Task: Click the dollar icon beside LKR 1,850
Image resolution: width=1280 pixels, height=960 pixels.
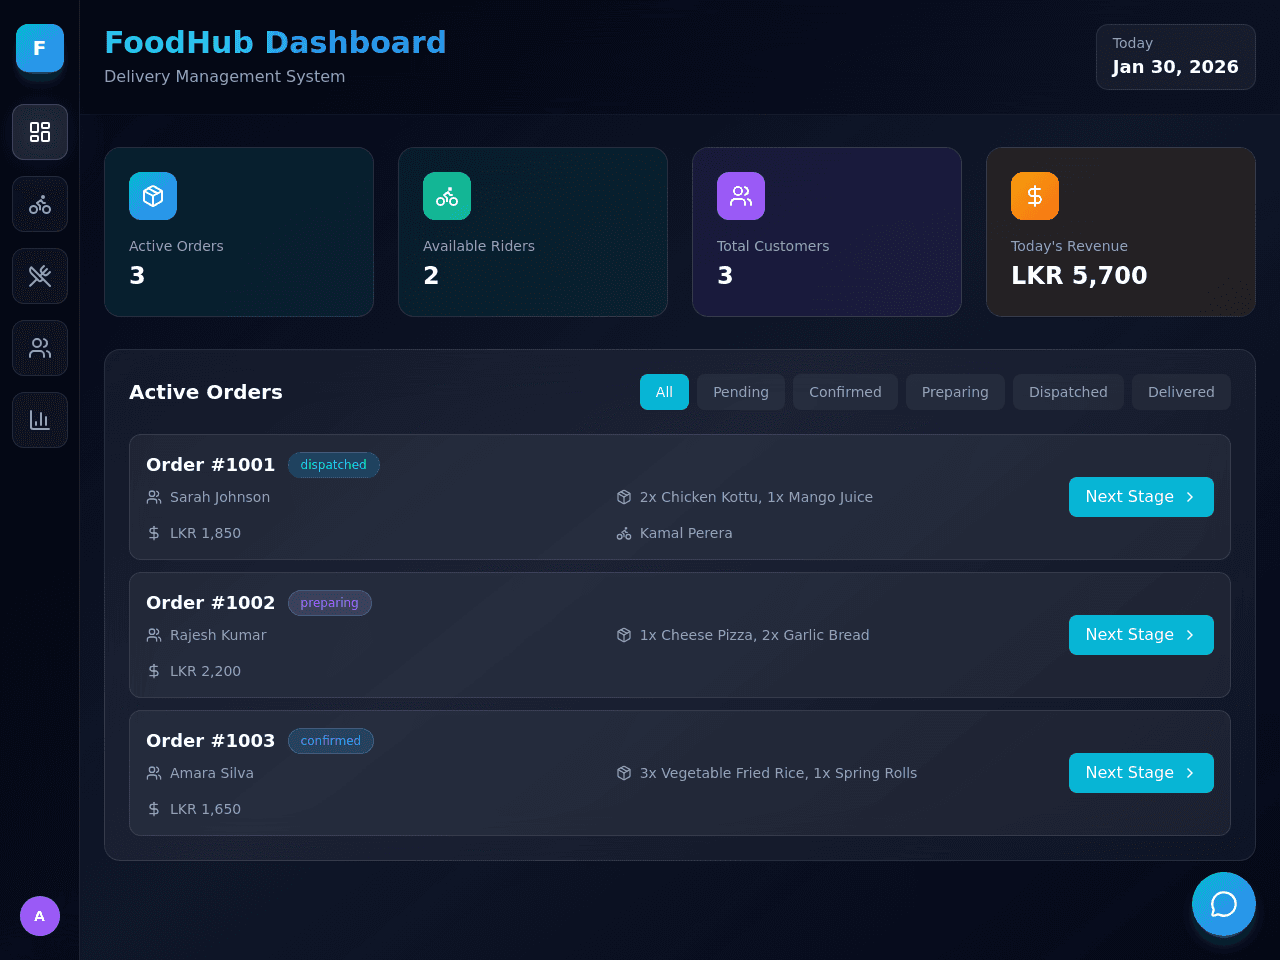Action: 154,533
